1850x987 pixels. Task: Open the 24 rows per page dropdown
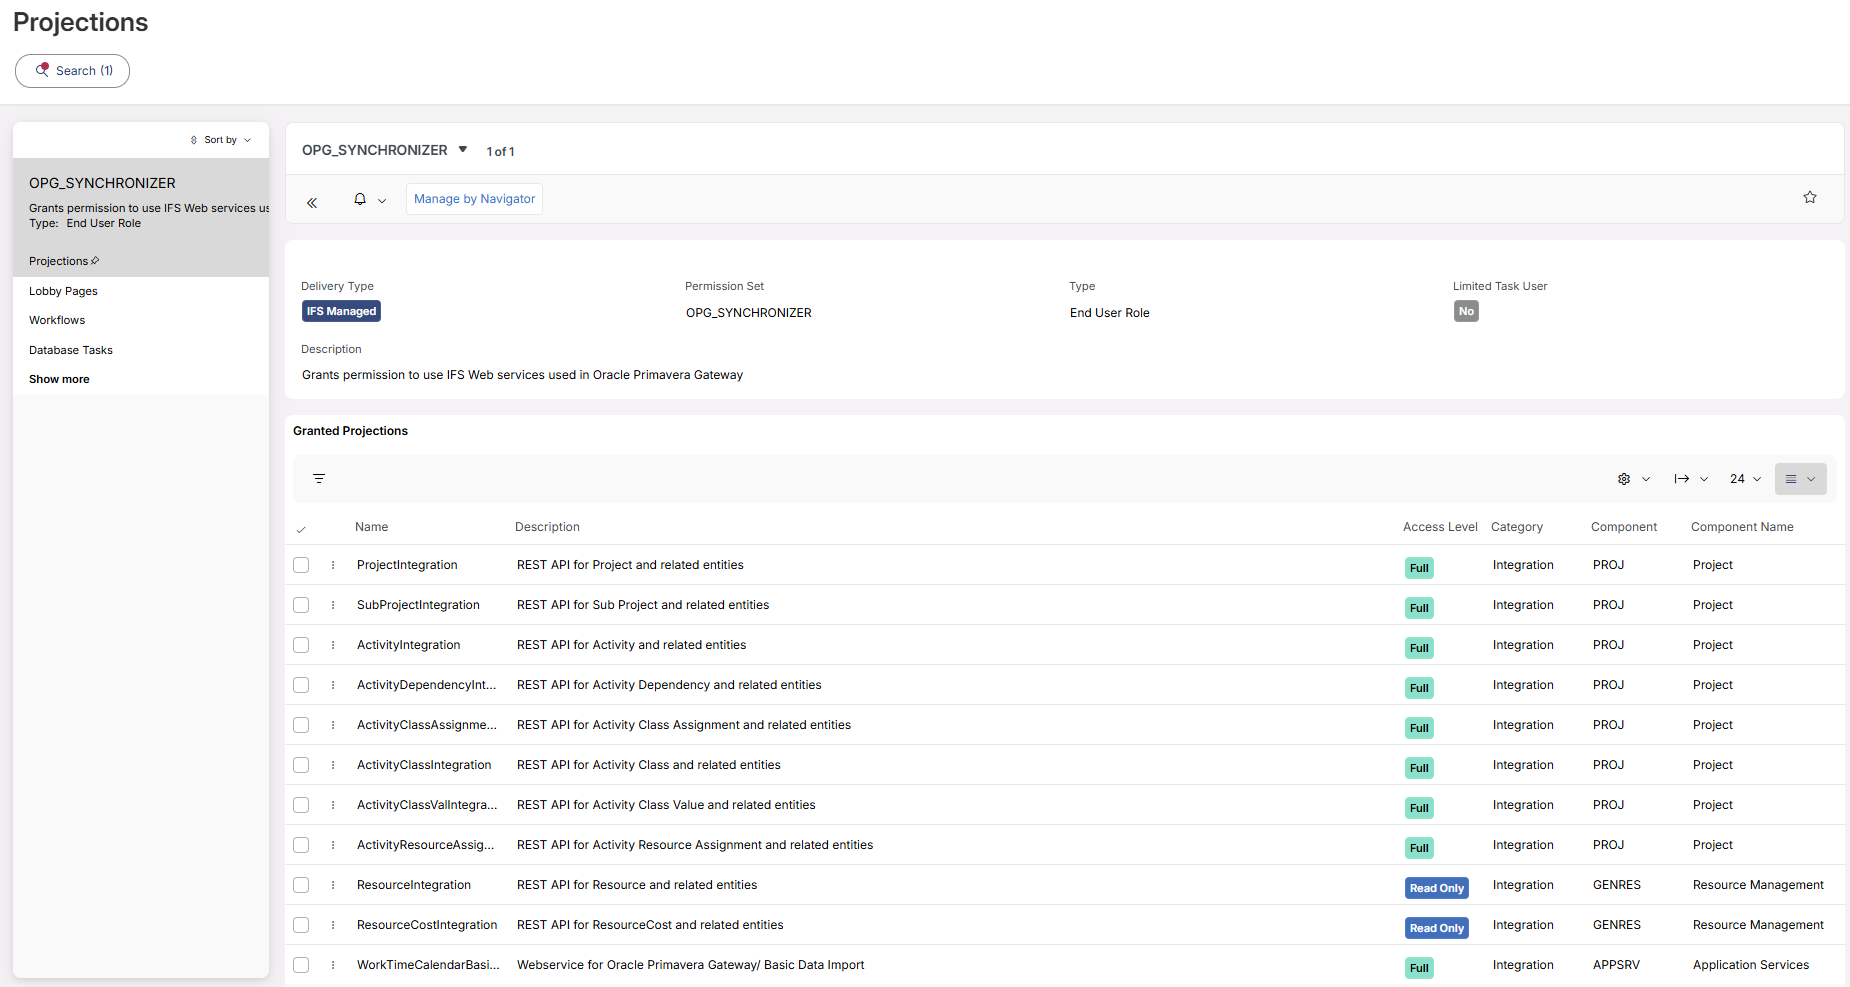tap(1745, 479)
